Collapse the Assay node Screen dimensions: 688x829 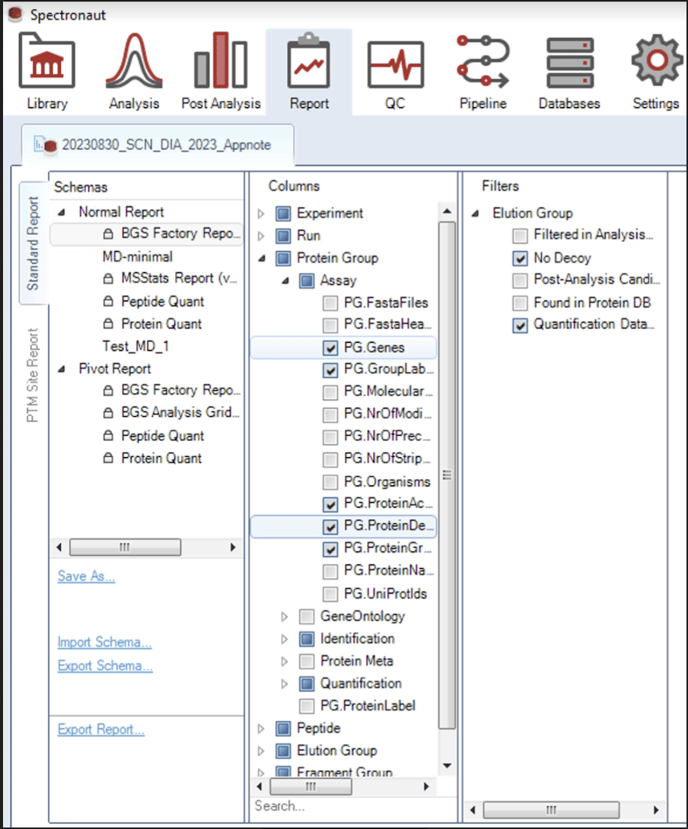tap(286, 281)
